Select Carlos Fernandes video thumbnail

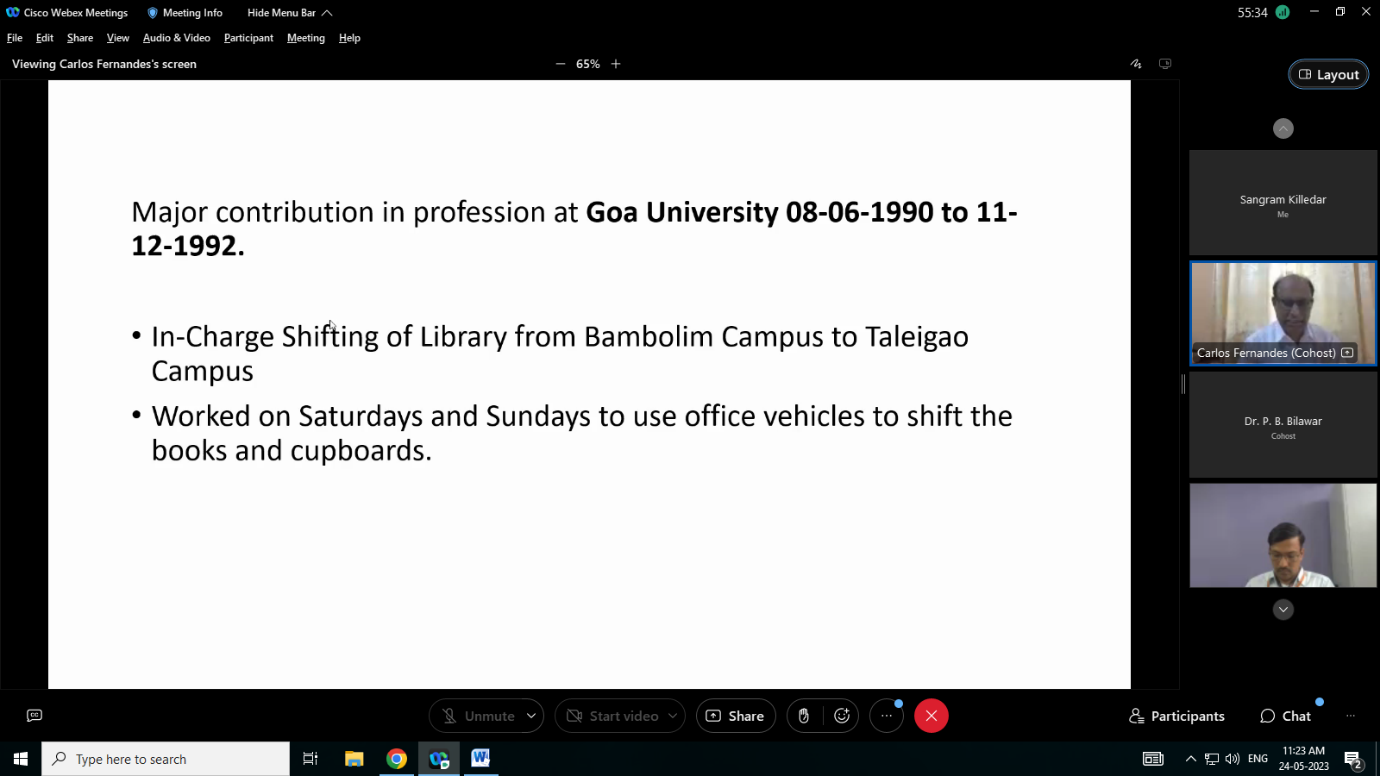coord(1283,313)
